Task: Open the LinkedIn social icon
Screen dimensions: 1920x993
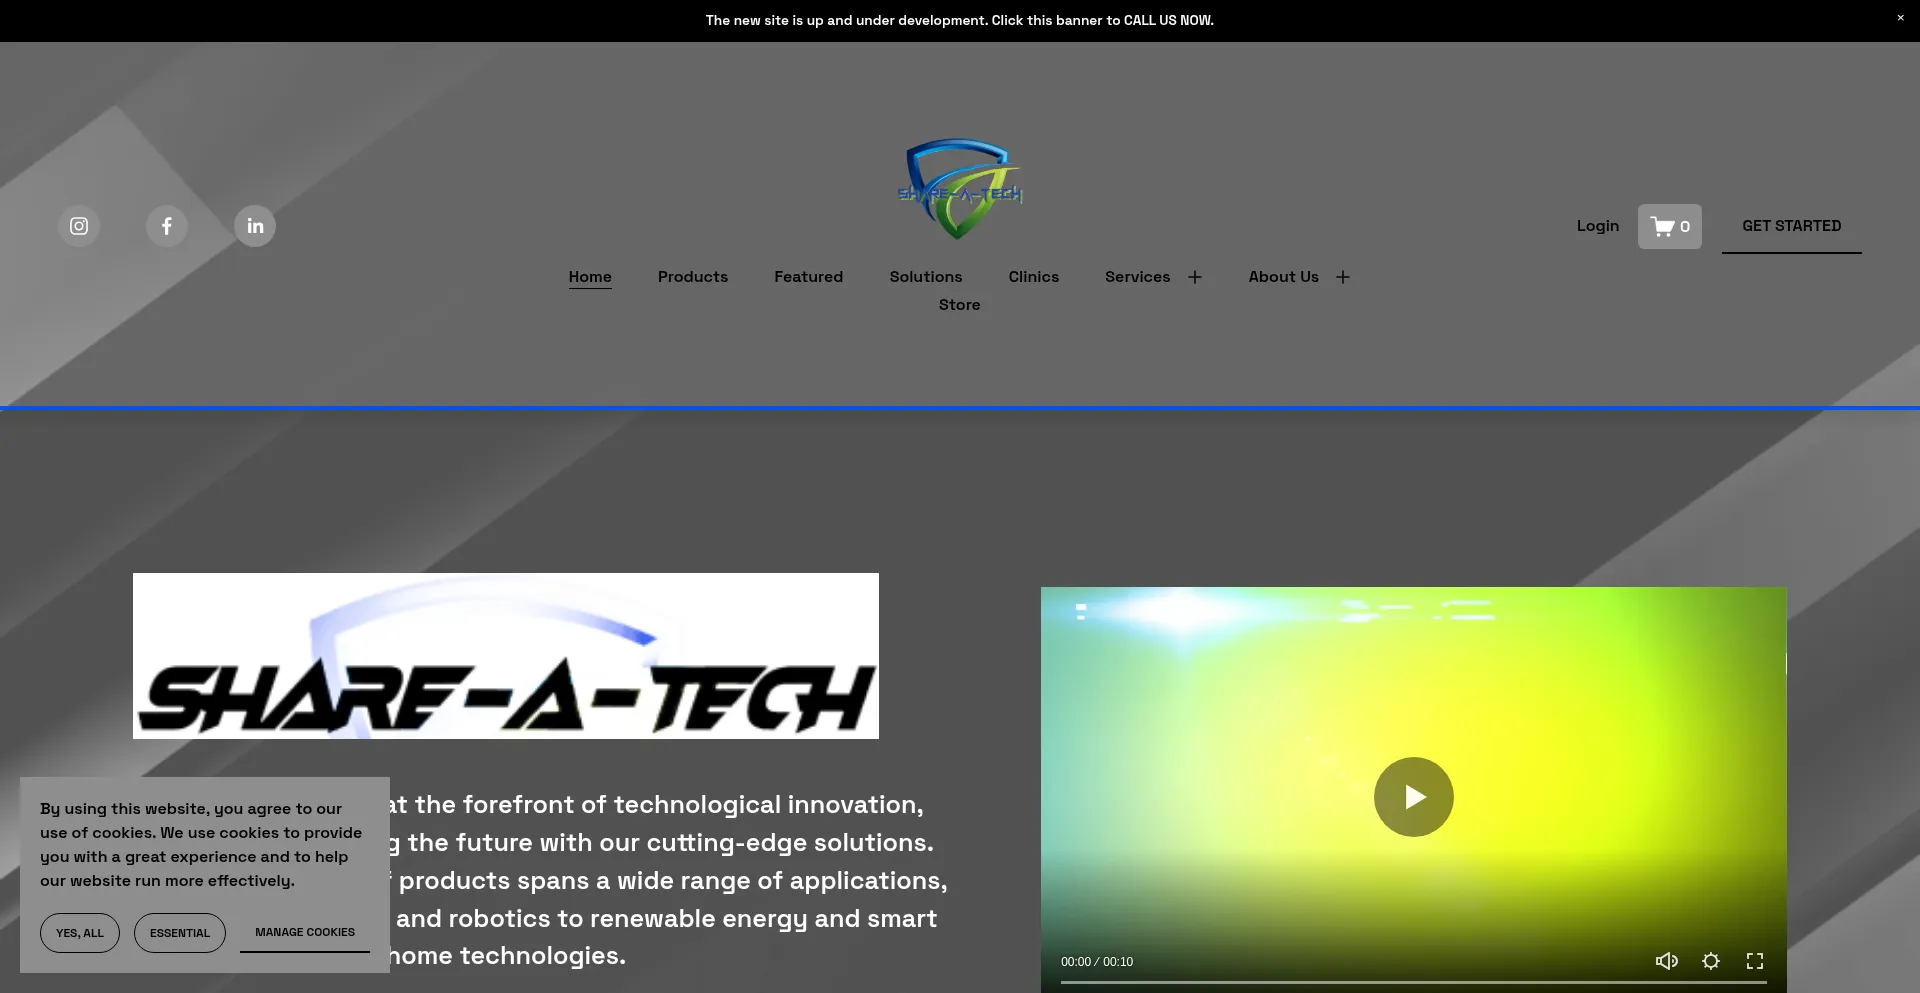Action: tap(255, 226)
